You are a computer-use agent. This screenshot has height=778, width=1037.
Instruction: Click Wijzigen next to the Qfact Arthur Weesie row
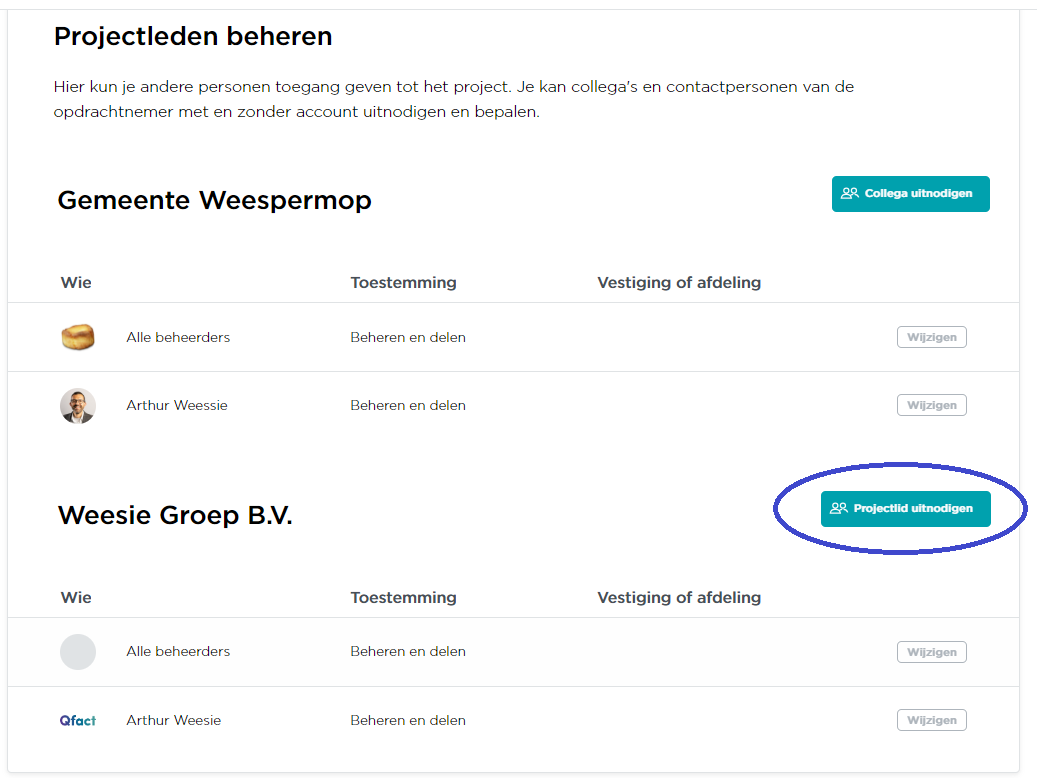(x=932, y=720)
